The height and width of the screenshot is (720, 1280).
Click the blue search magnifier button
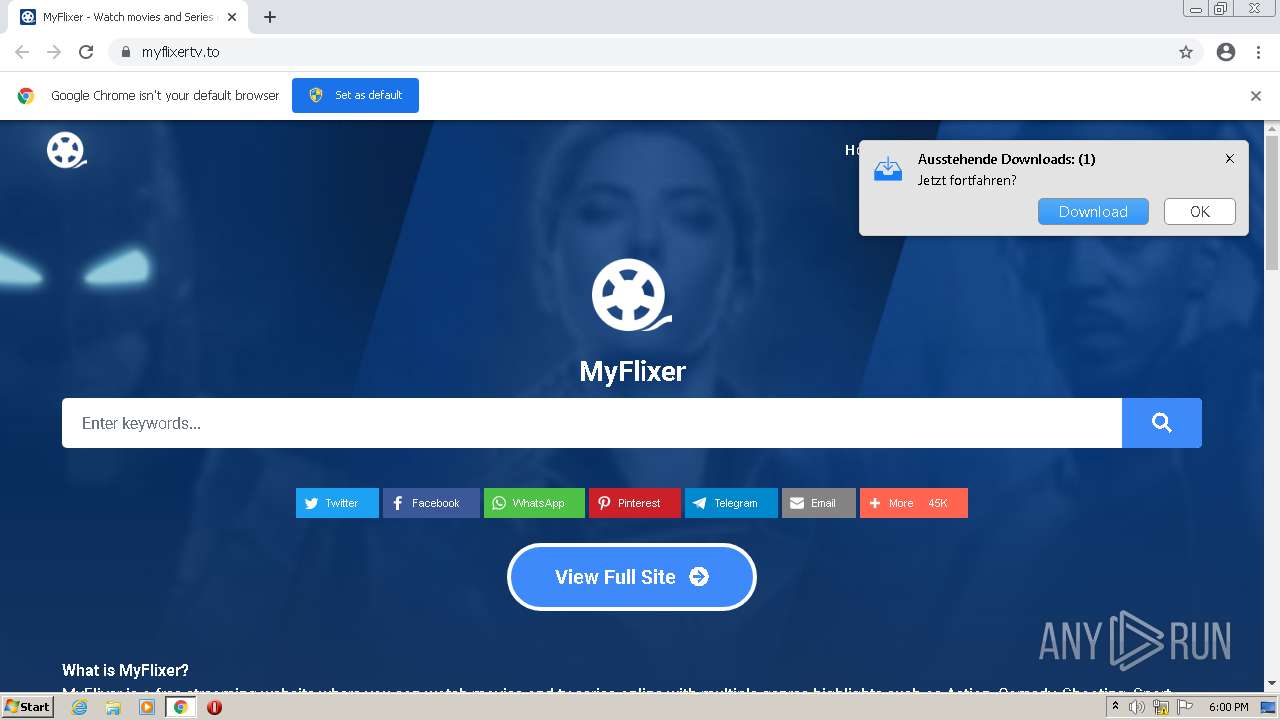1161,423
